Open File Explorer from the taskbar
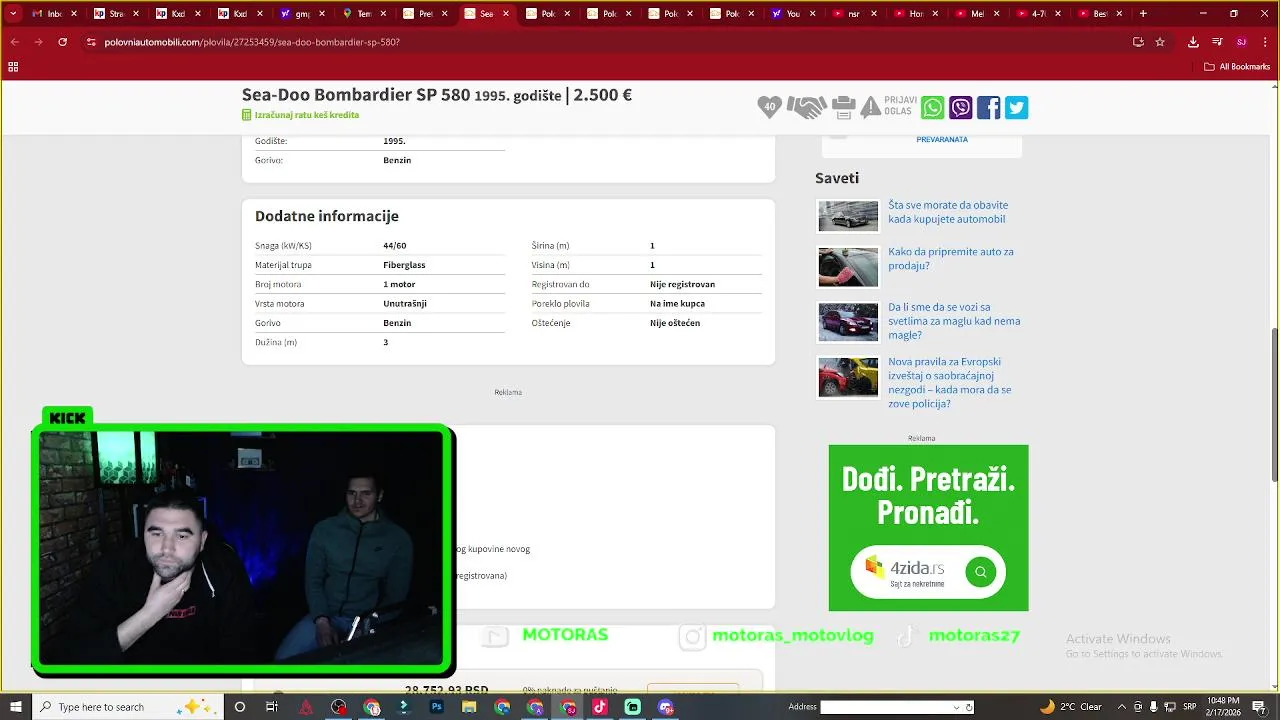The width and height of the screenshot is (1280, 720). pyautogui.click(x=469, y=707)
